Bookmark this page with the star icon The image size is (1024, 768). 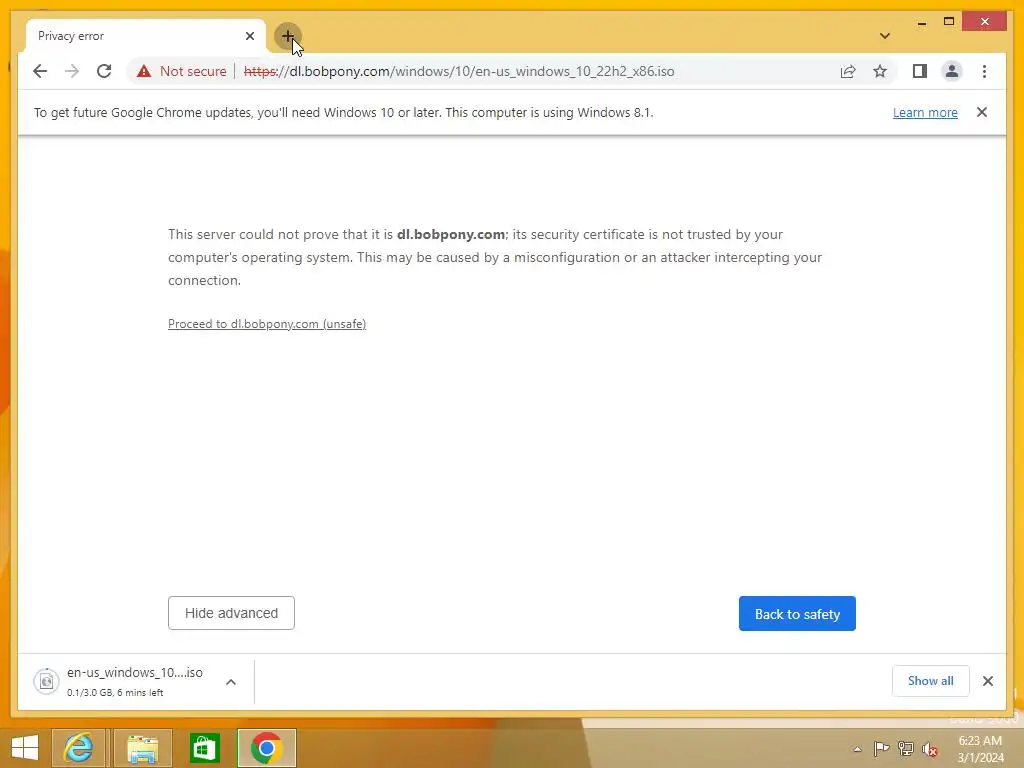tap(880, 71)
